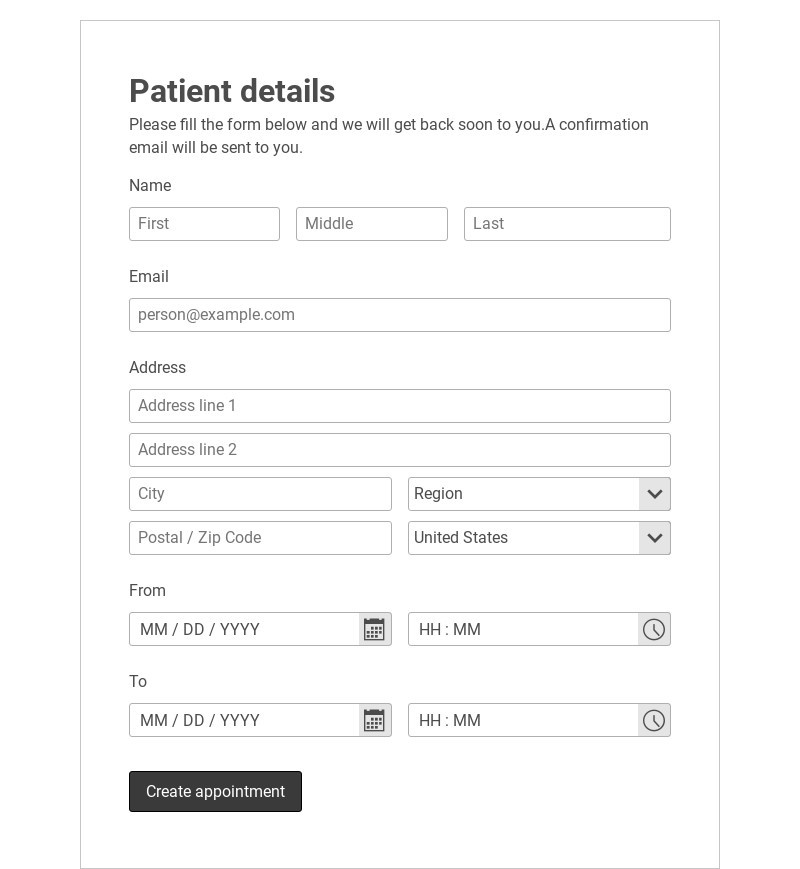Focus the First name field

click(204, 224)
